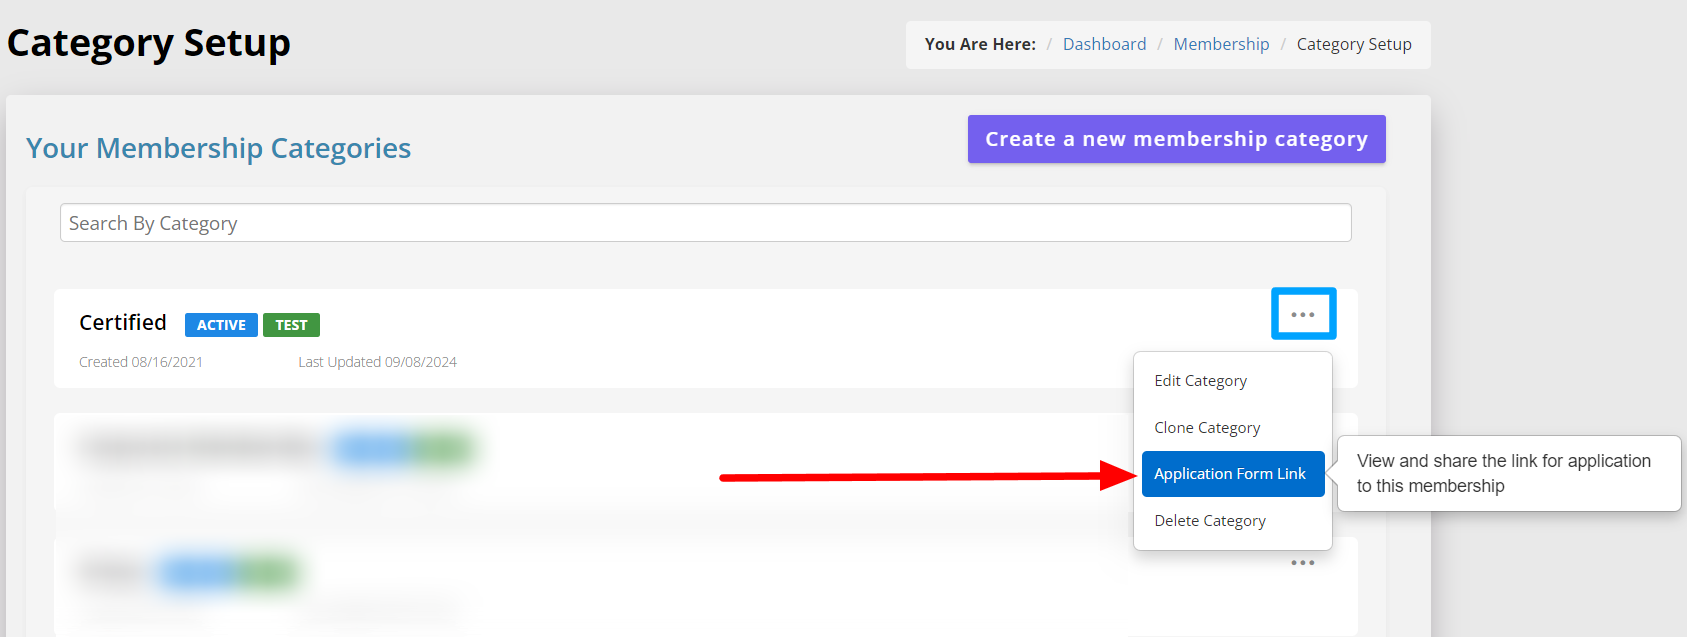Focus the Search By Category field

[705, 223]
